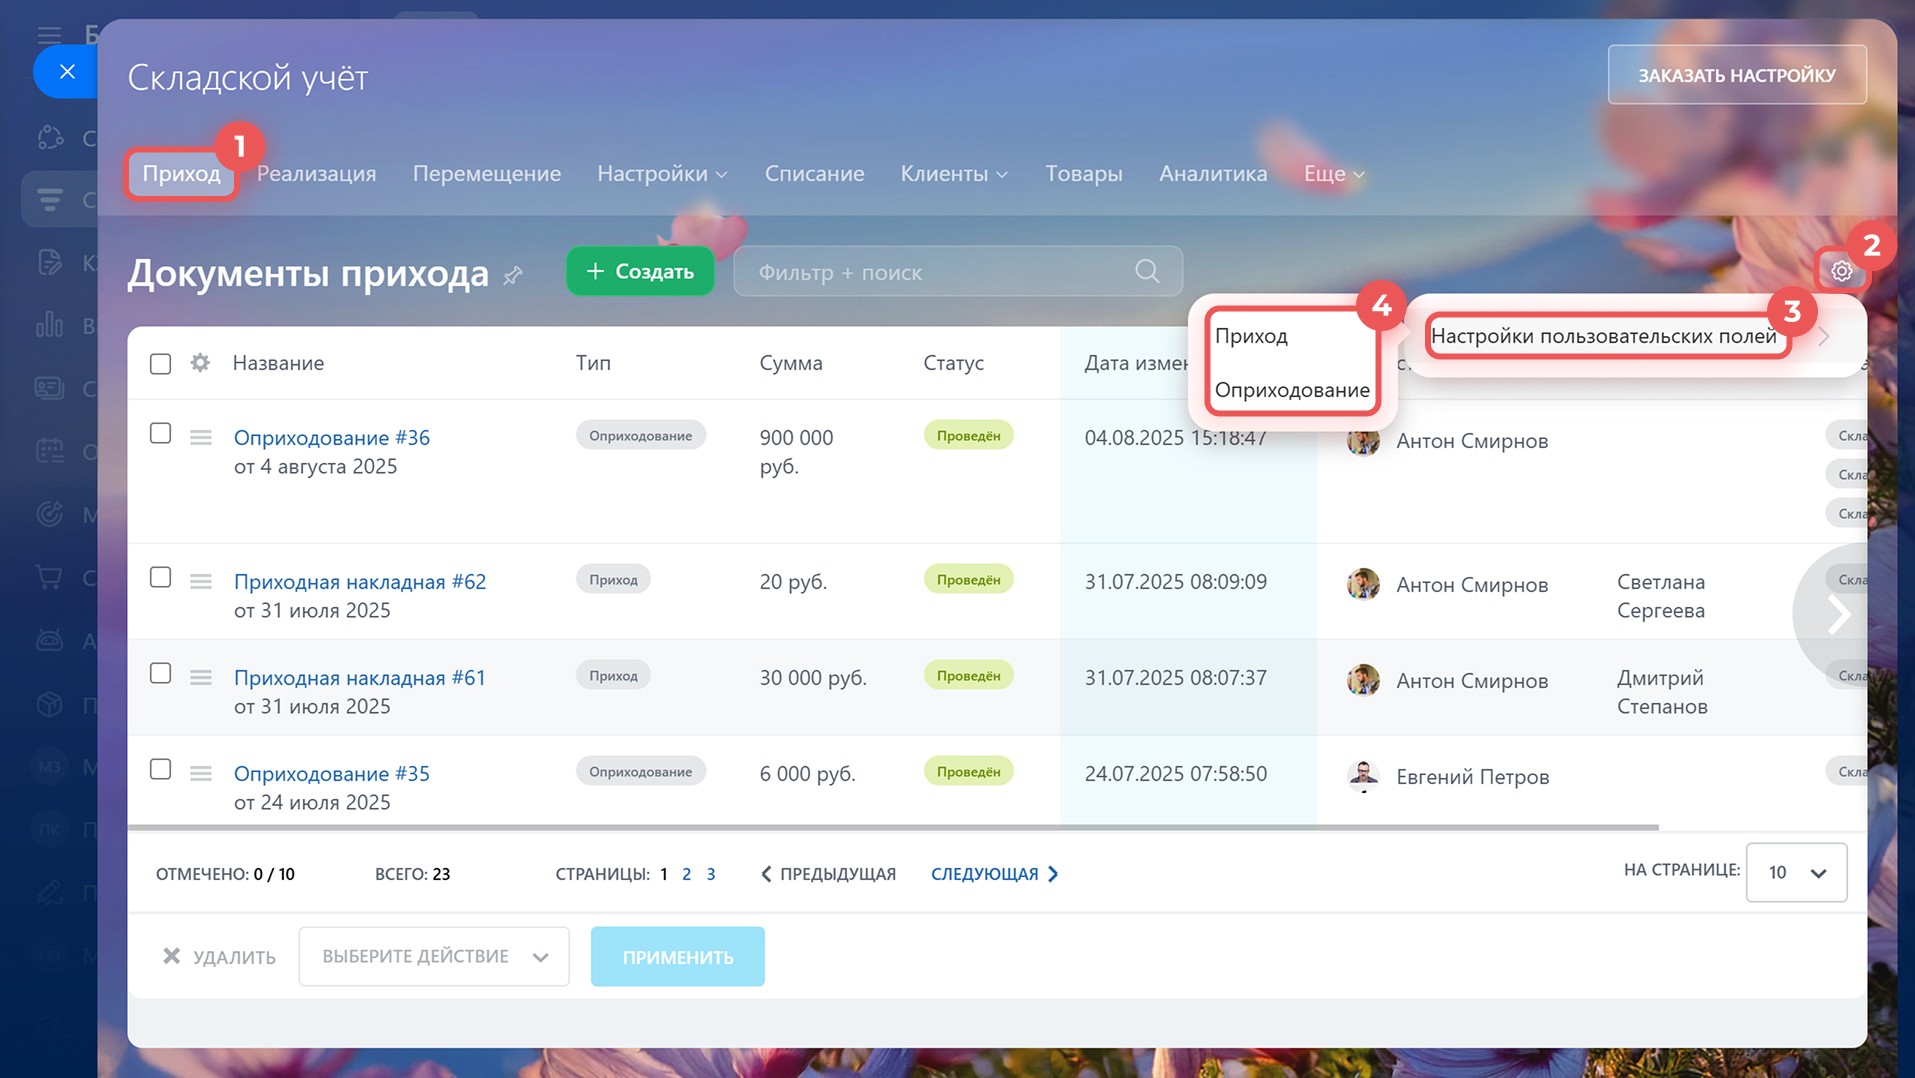Click Предыдущая page link

828,874
